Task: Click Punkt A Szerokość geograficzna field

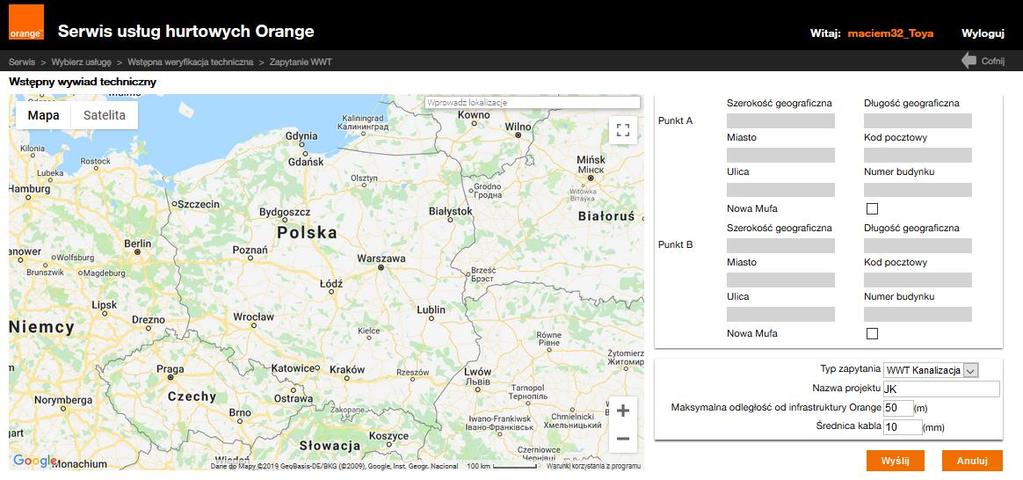Action: tap(780, 121)
